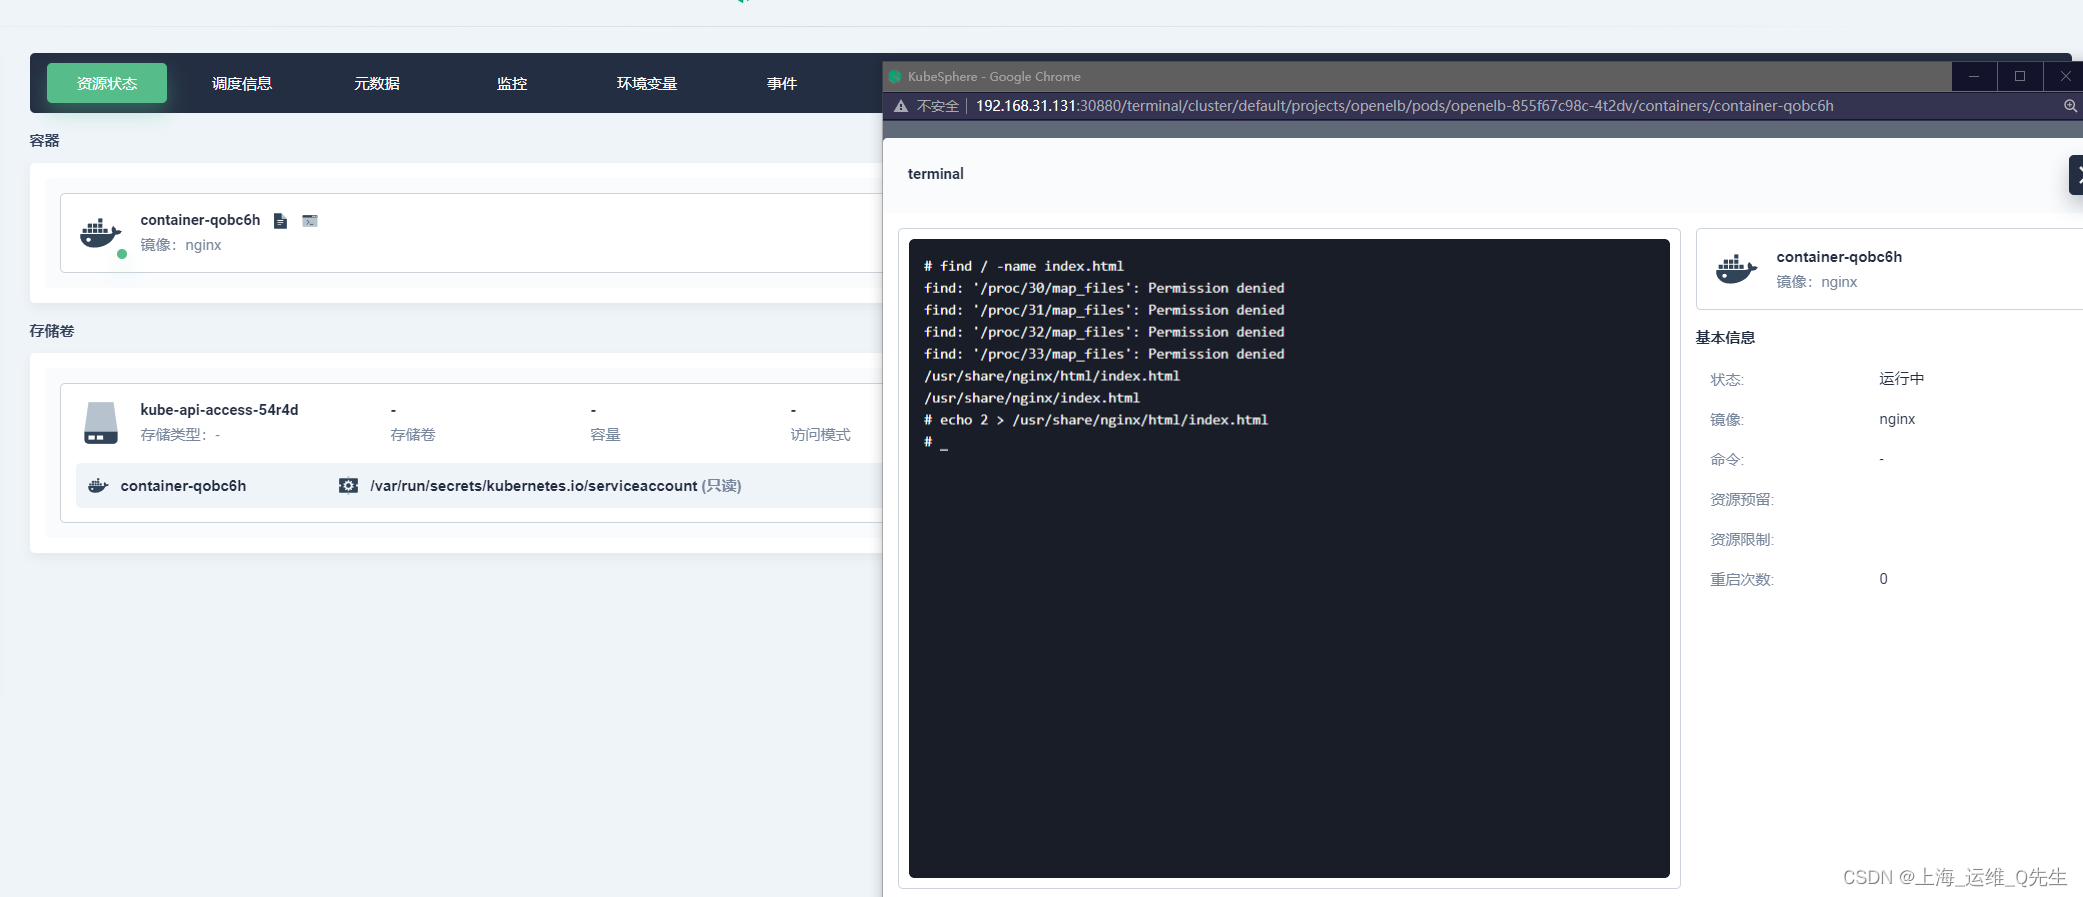Minimize the KubeSphere Chrome window
Image resolution: width=2083 pixels, height=897 pixels.
[x=1974, y=76]
